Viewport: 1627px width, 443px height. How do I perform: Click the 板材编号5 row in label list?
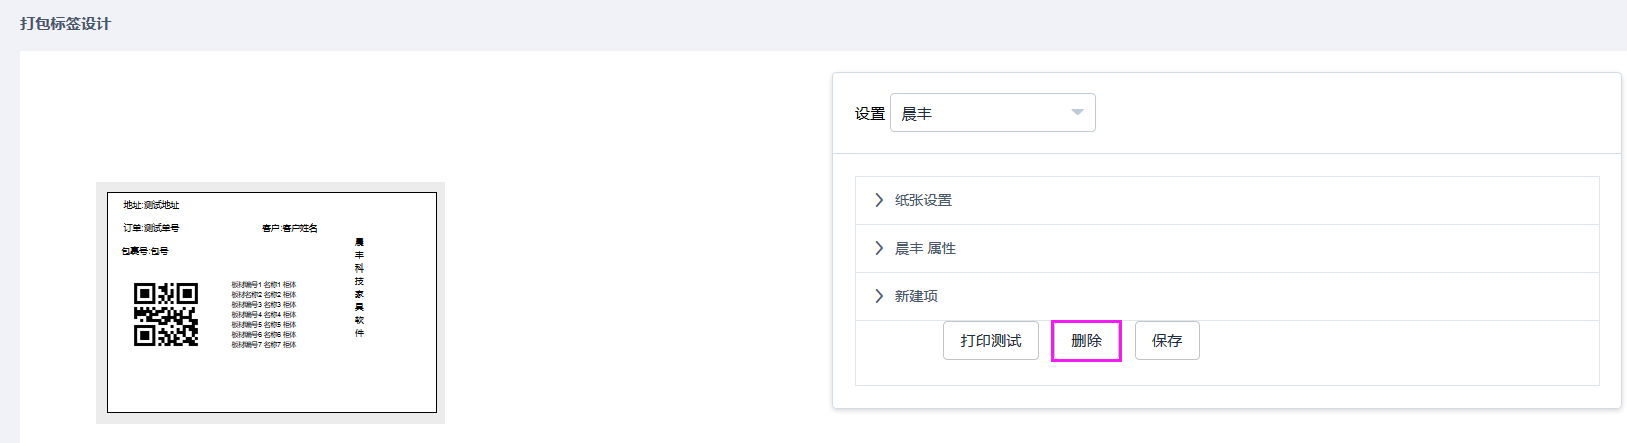264,325
